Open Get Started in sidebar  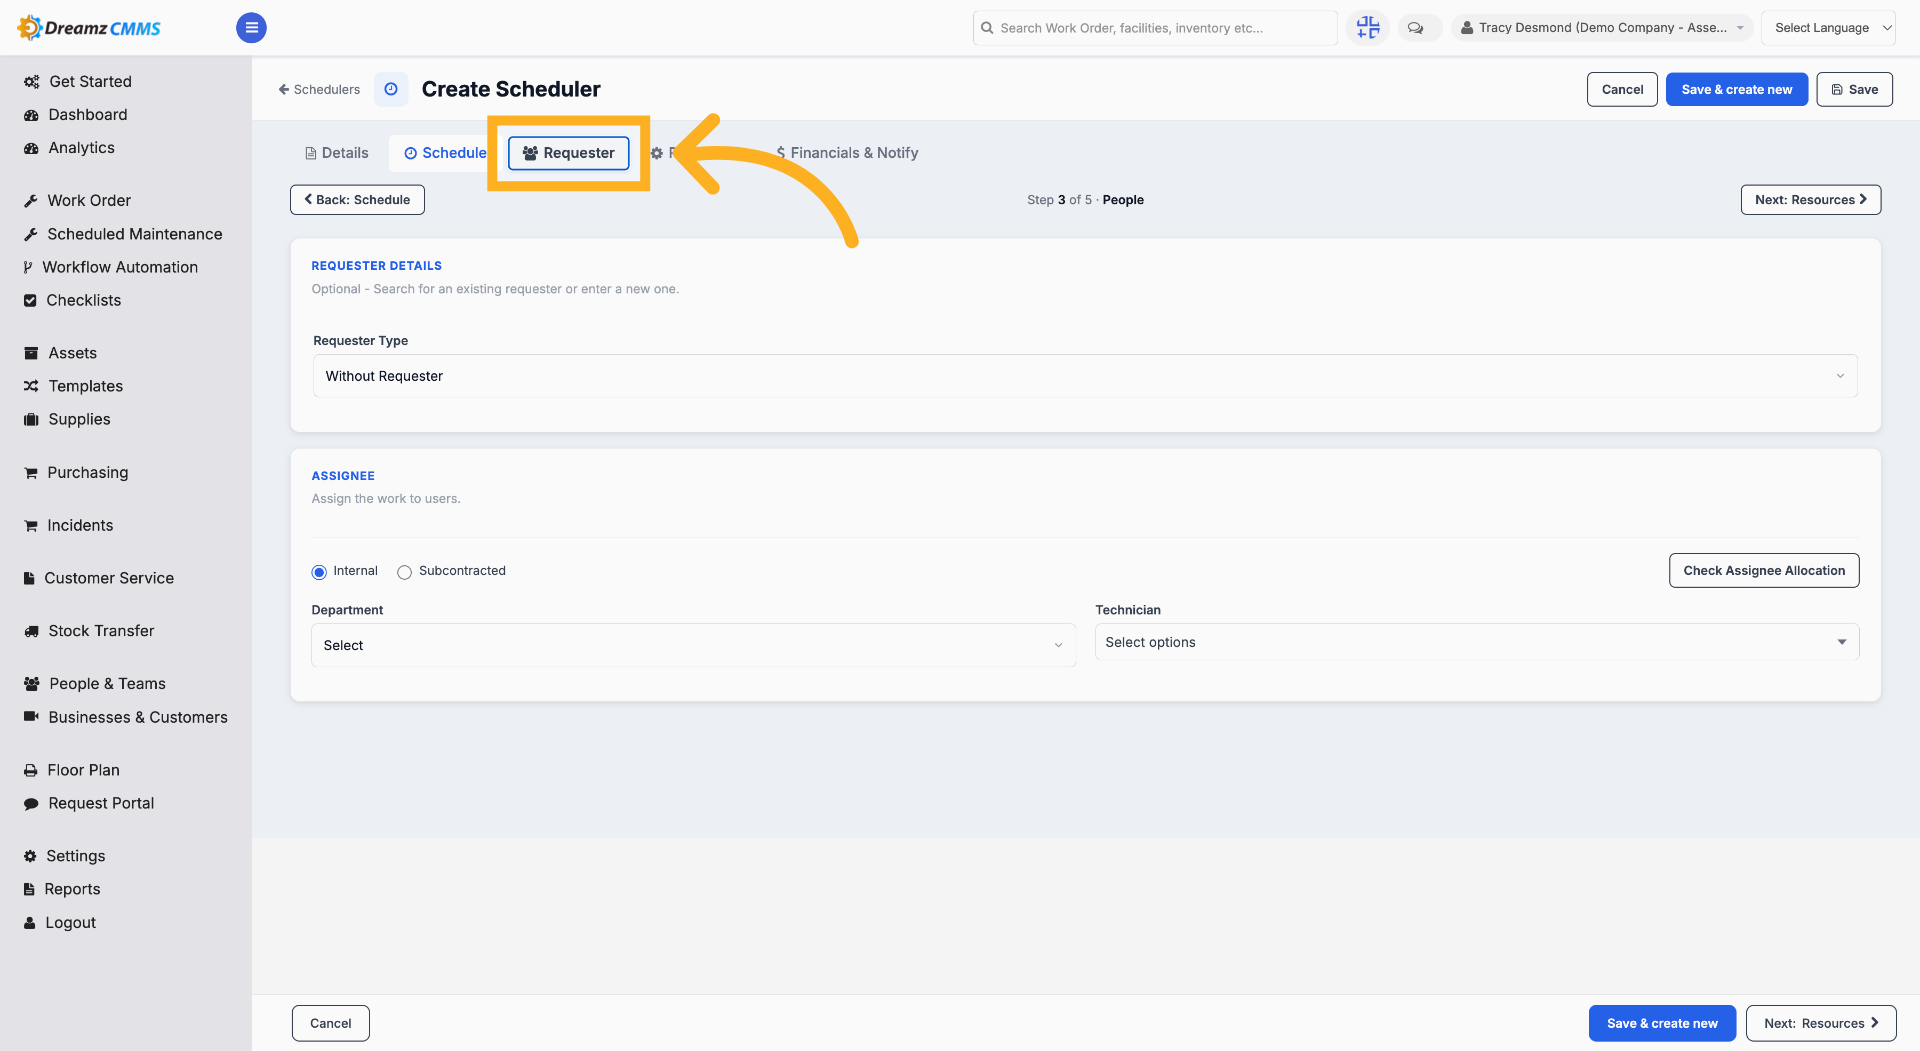point(78,81)
